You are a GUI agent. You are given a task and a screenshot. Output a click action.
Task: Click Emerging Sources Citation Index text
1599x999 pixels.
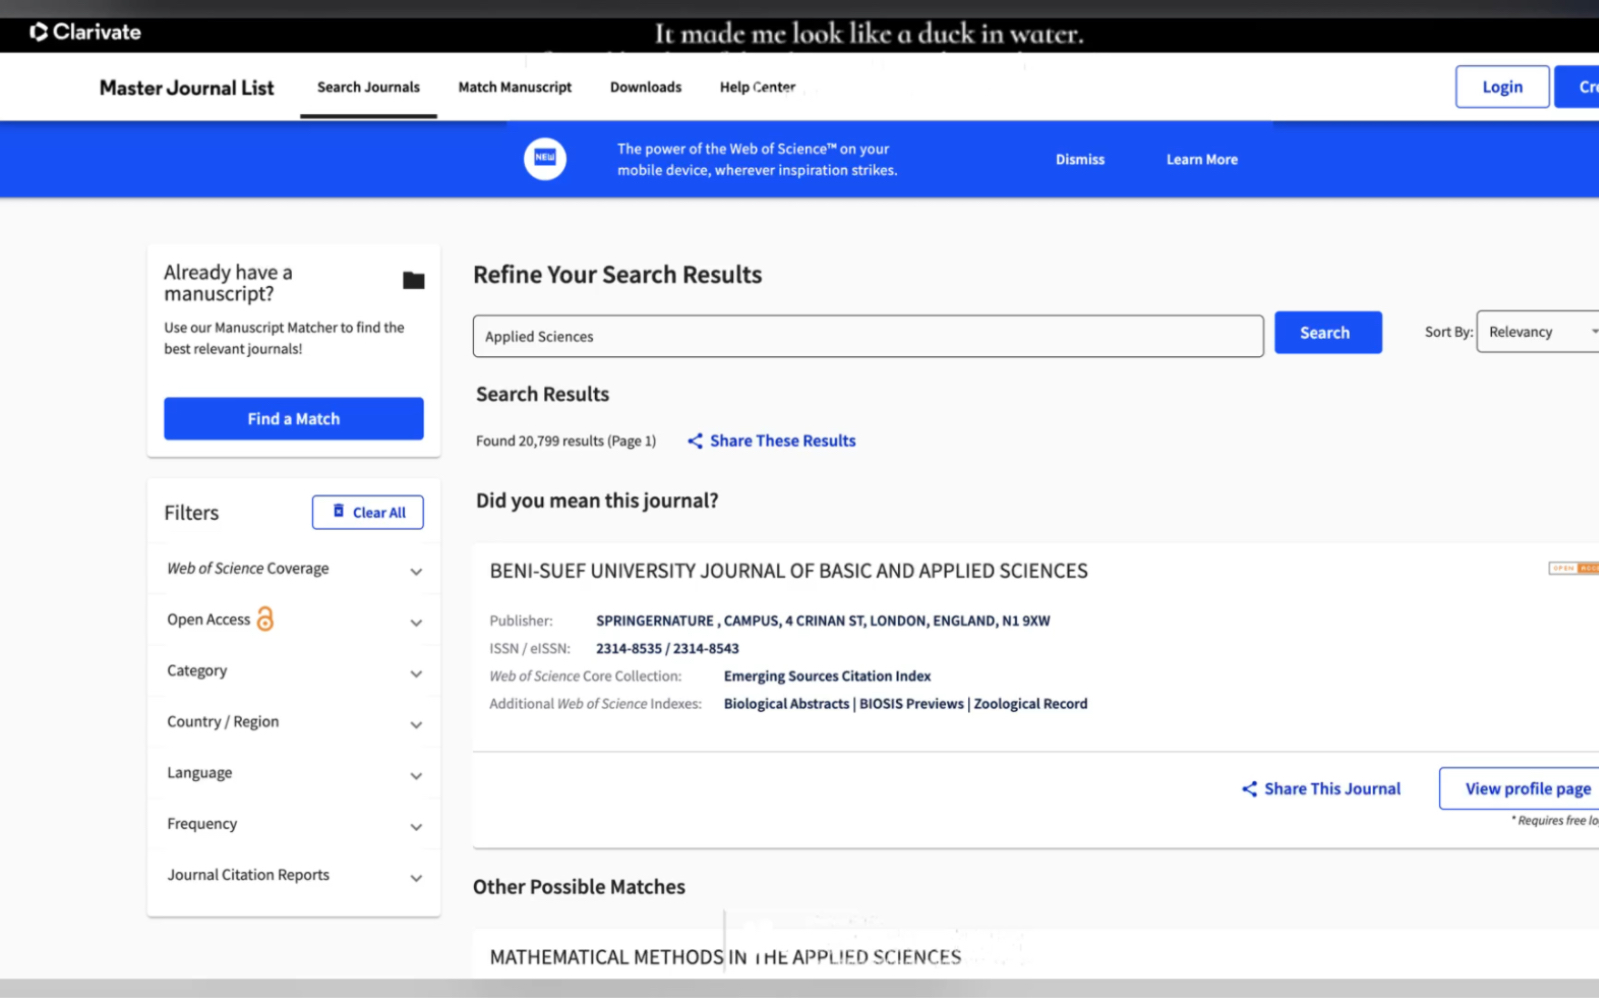[x=827, y=676]
